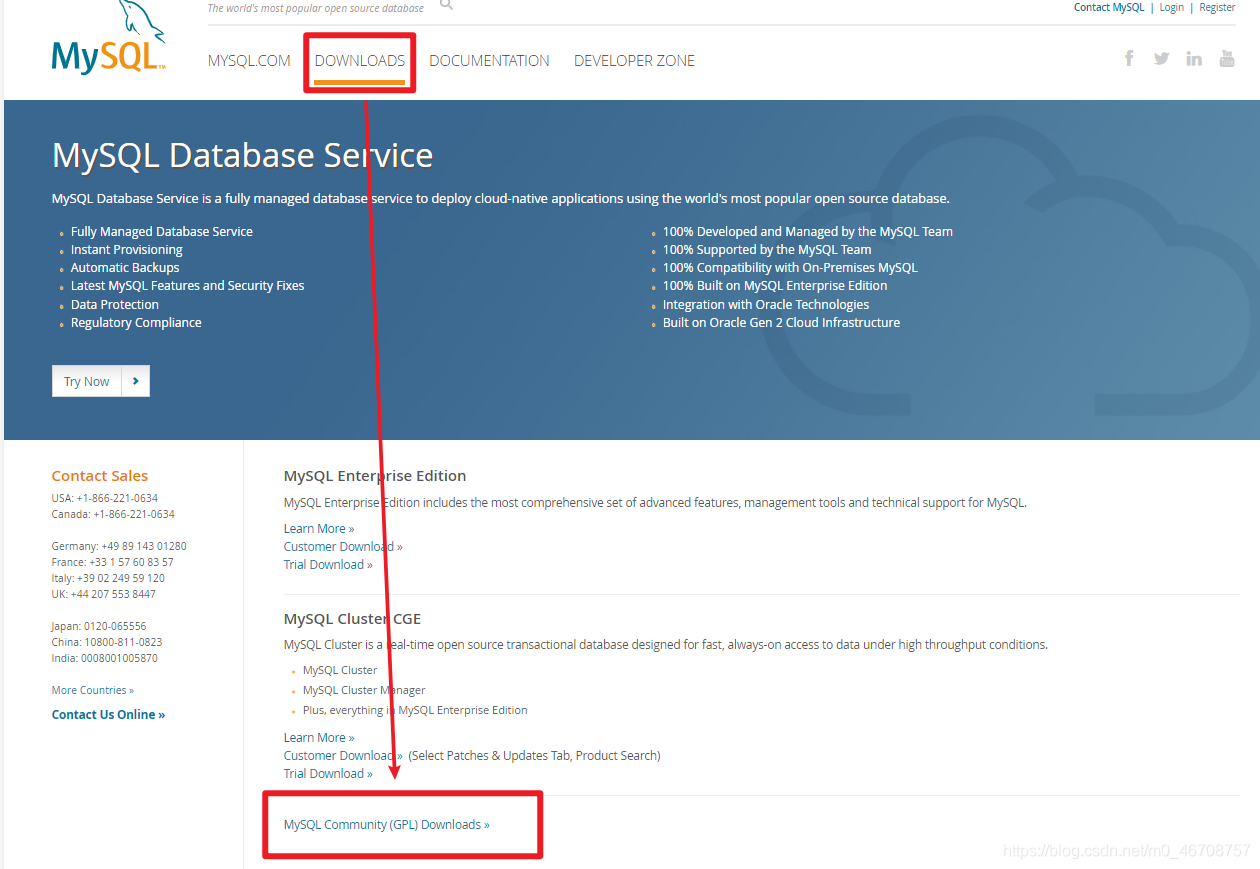This screenshot has width=1260, height=869.
Task: Open Enterprise Edition Trial Download link
Action: click(x=328, y=564)
